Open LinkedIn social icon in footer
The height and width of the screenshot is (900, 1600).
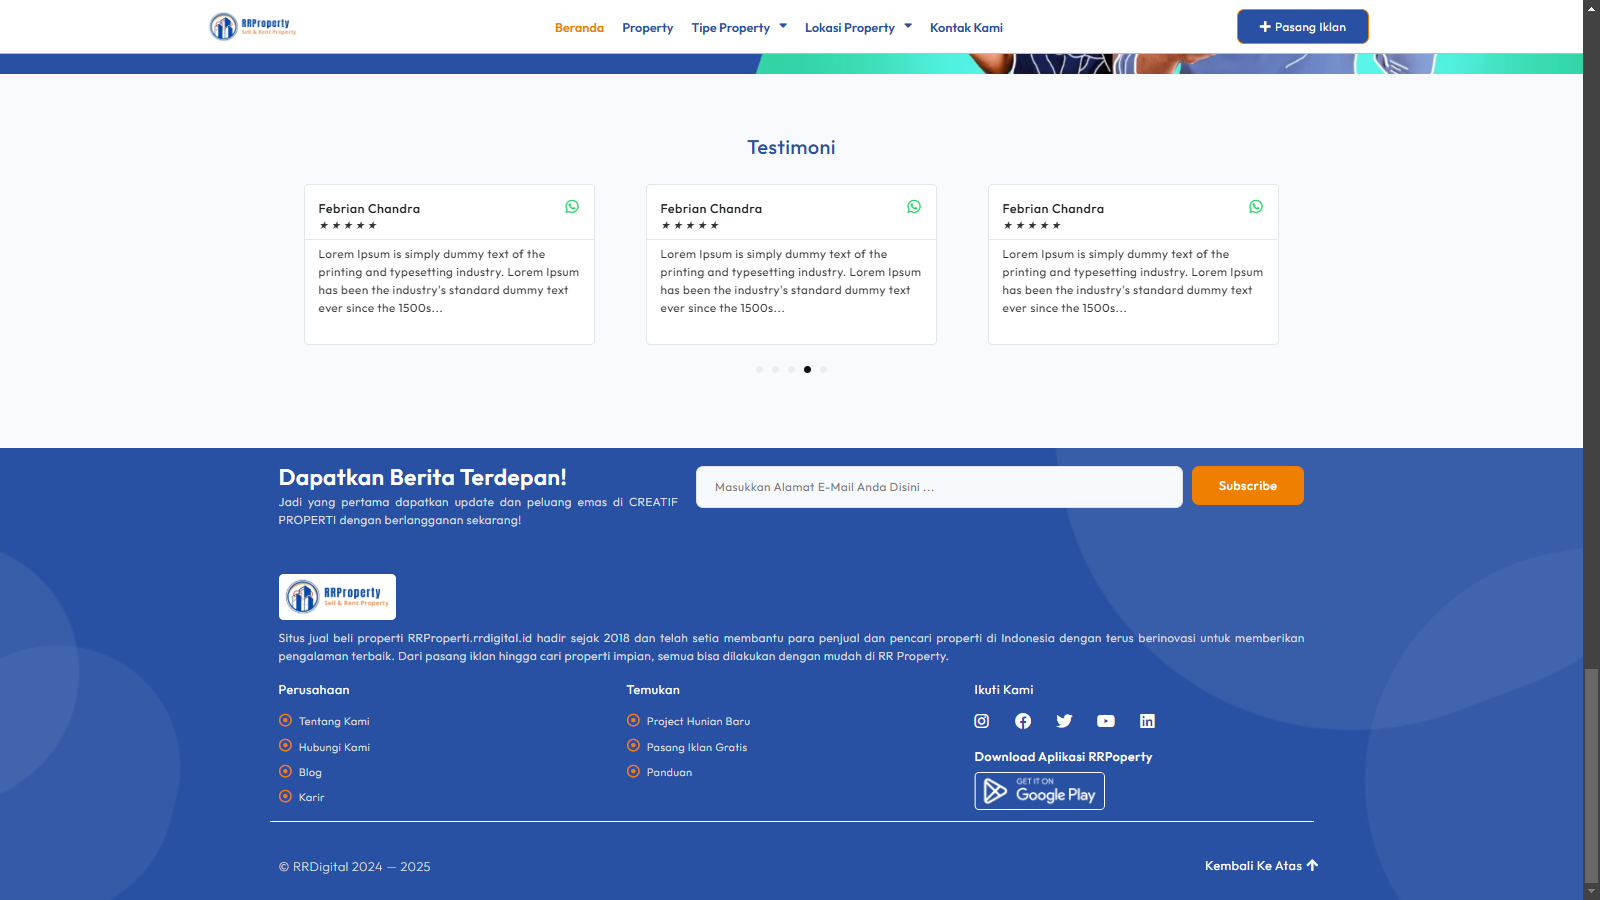(1147, 721)
